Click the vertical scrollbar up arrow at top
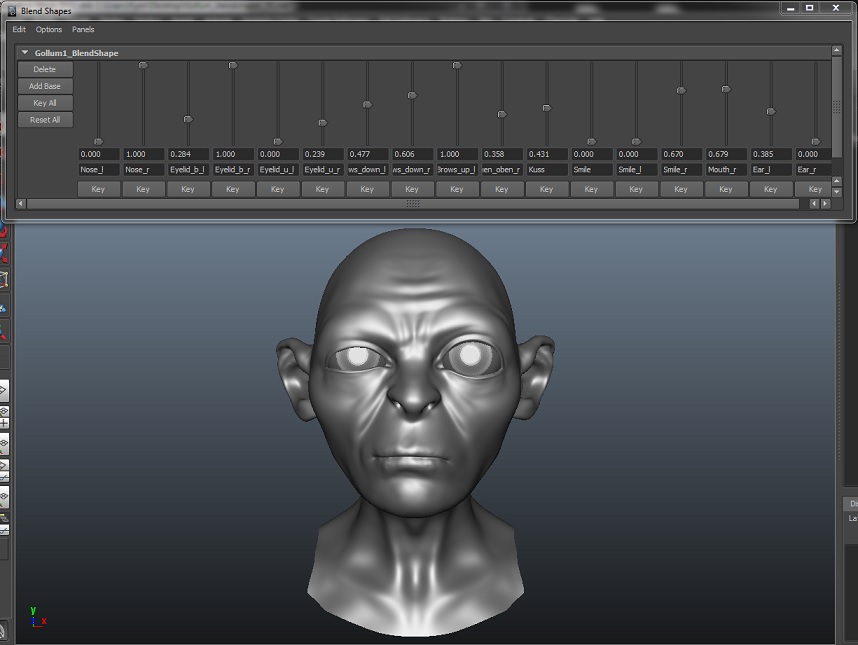The height and width of the screenshot is (645, 858). 837,50
